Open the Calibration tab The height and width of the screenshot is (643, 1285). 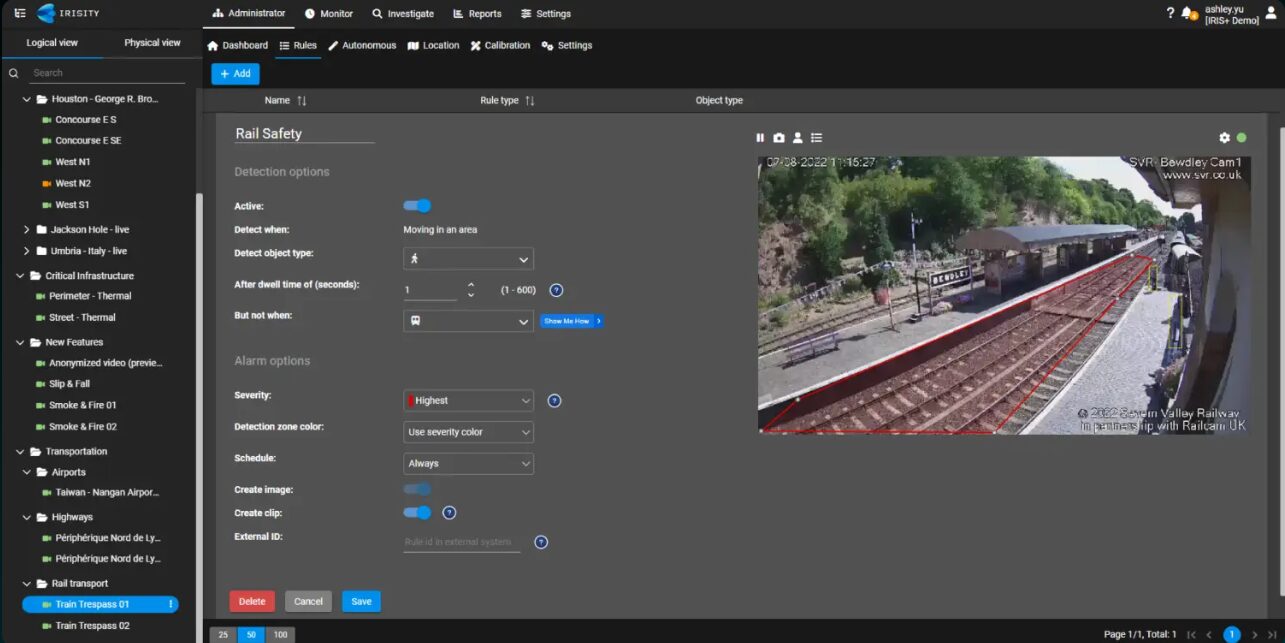pos(500,46)
